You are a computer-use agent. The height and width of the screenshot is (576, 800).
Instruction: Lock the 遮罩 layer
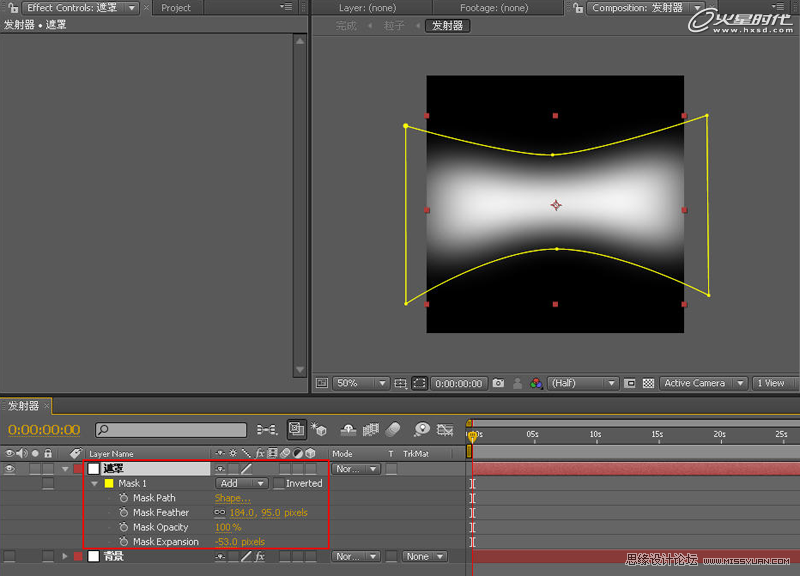pyautogui.click(x=48, y=468)
